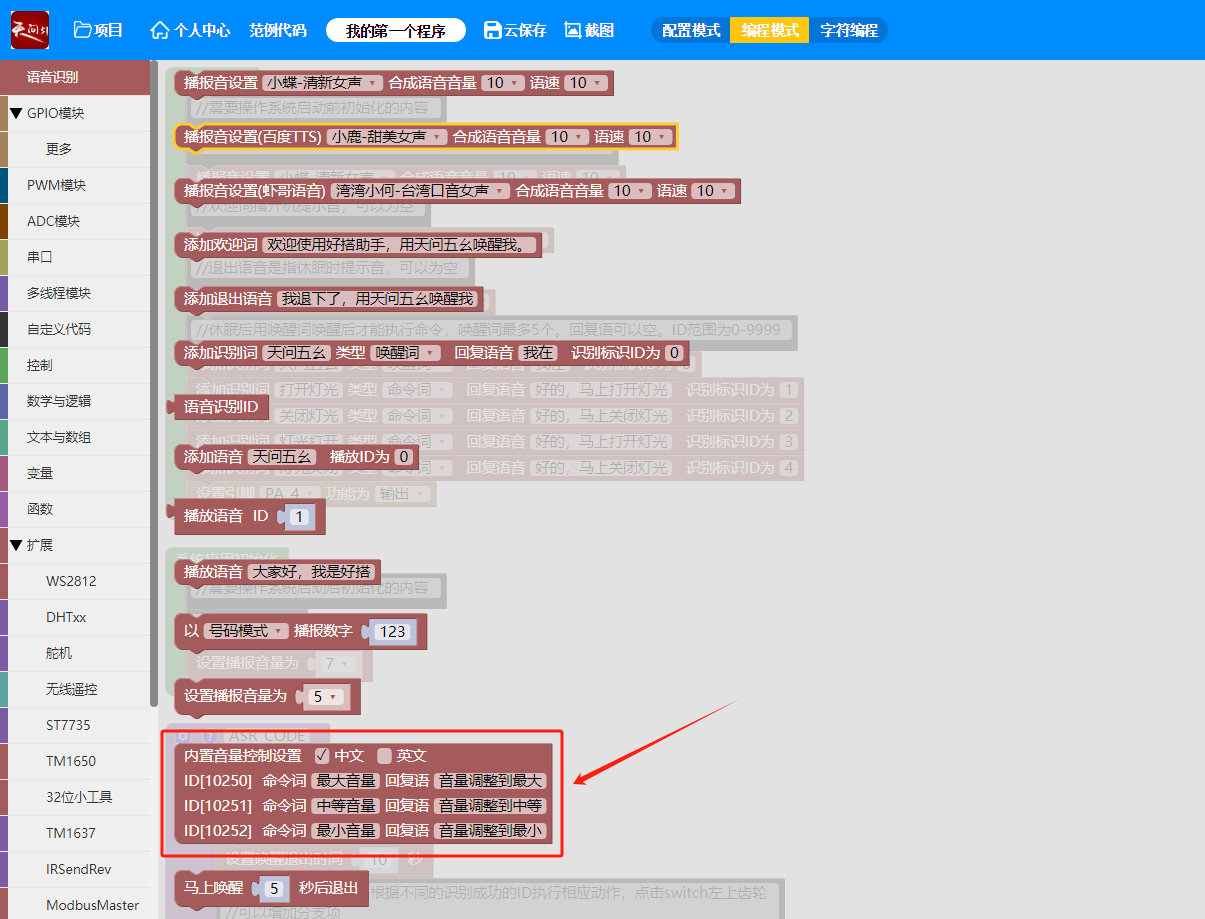Switch to 配置模式 tab
This screenshot has height=919, width=1205.
coord(691,30)
